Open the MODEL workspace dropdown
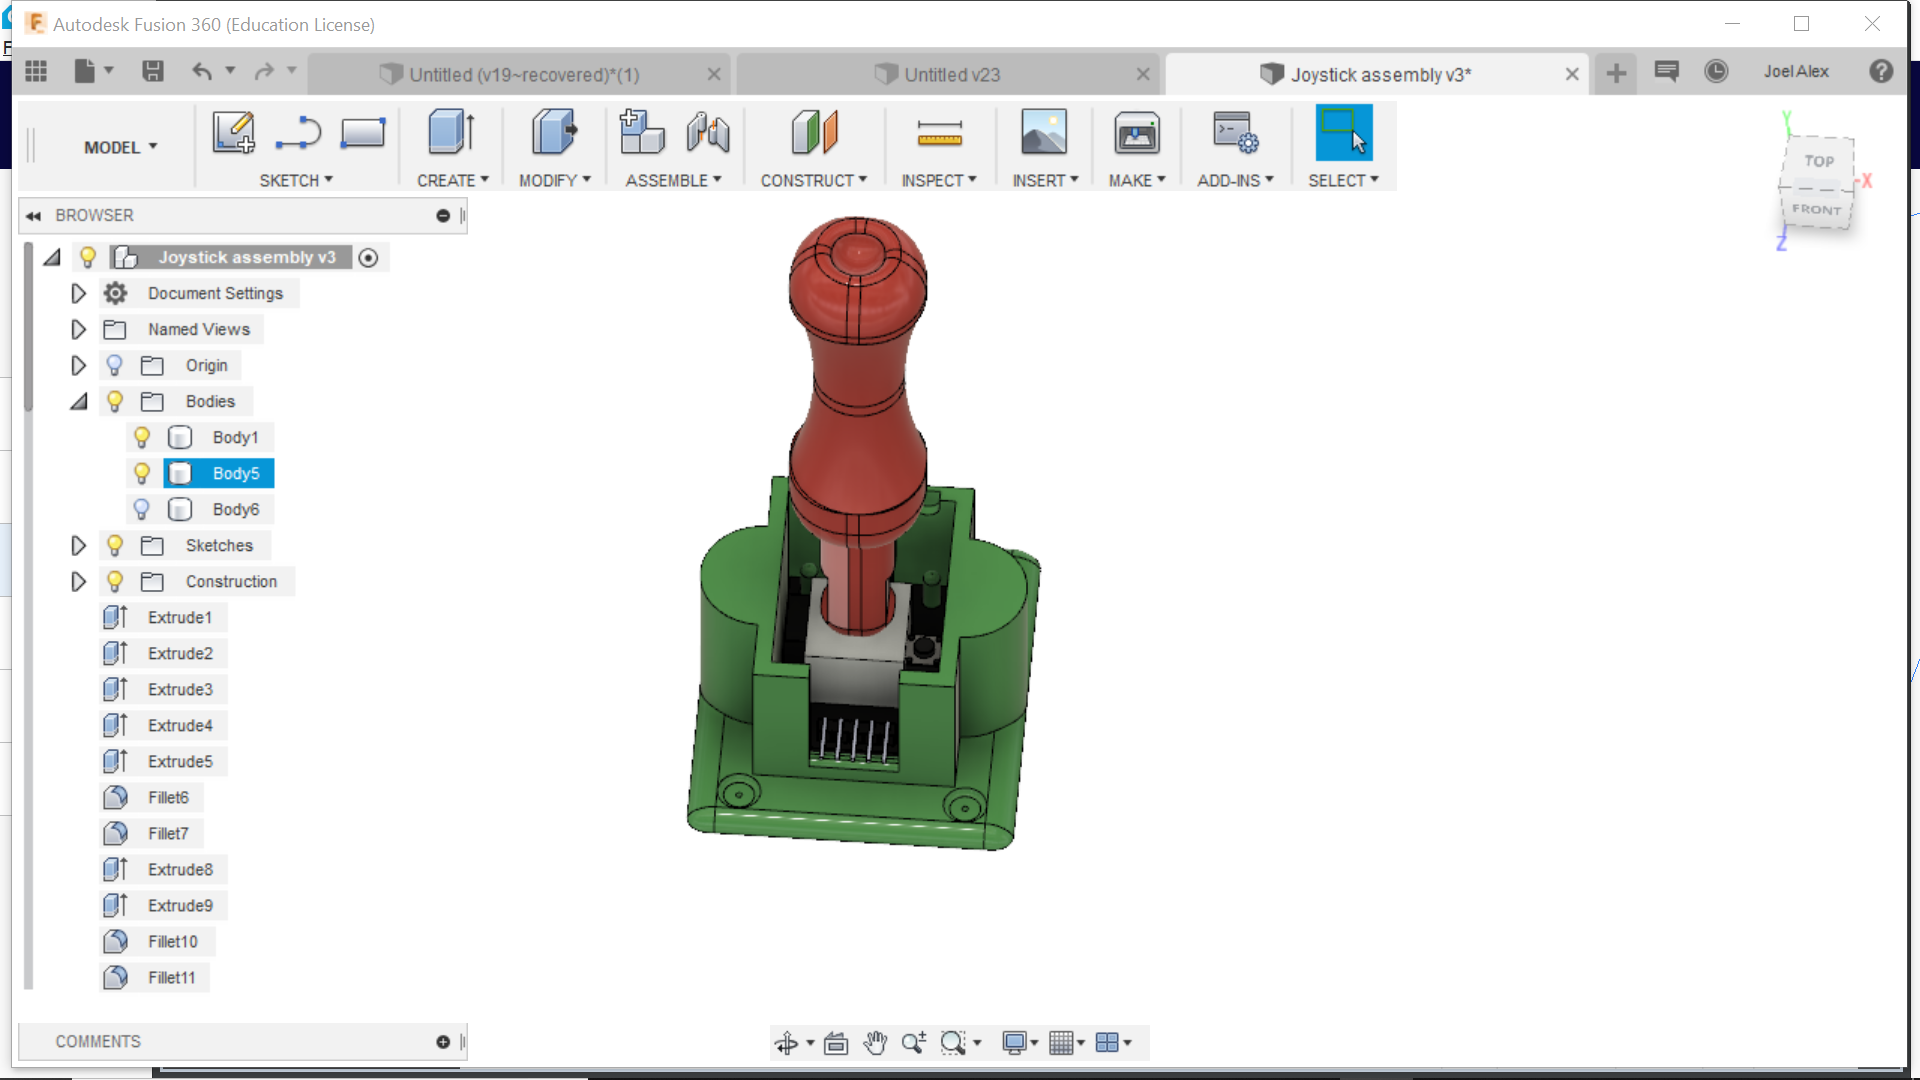The height and width of the screenshot is (1080, 1920). (x=120, y=147)
